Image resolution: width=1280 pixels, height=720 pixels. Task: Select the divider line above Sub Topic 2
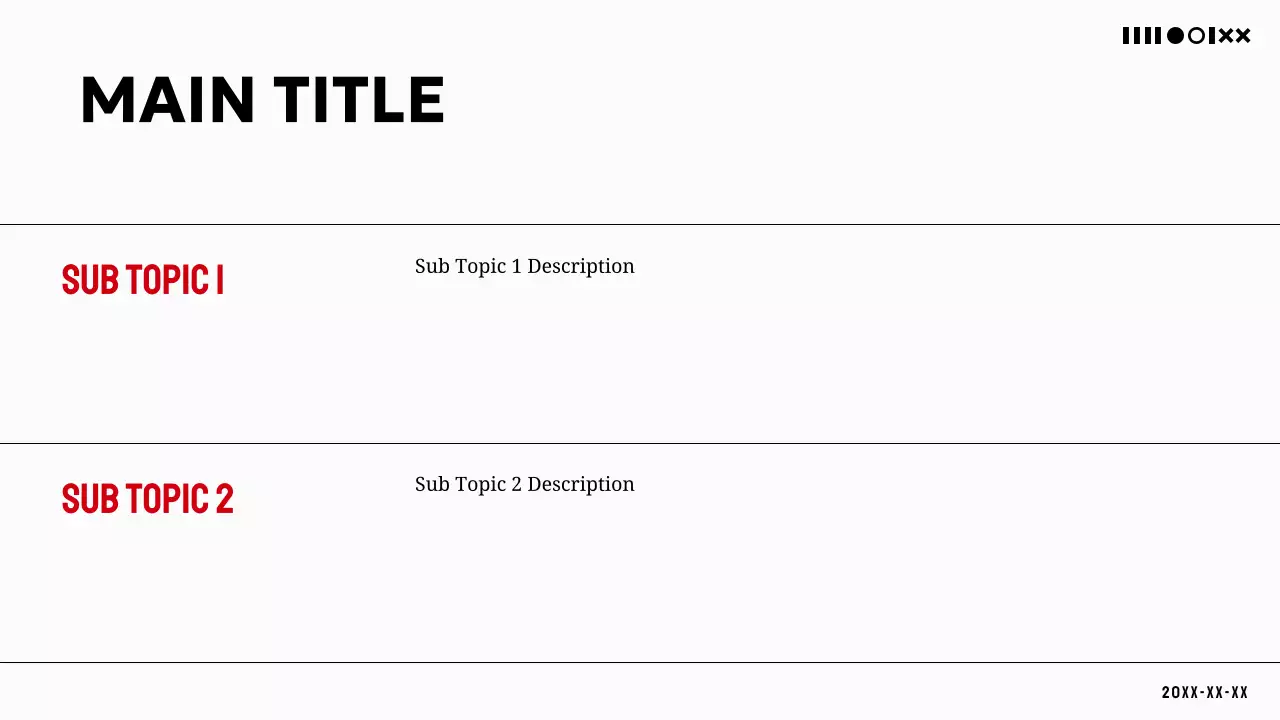click(640, 443)
